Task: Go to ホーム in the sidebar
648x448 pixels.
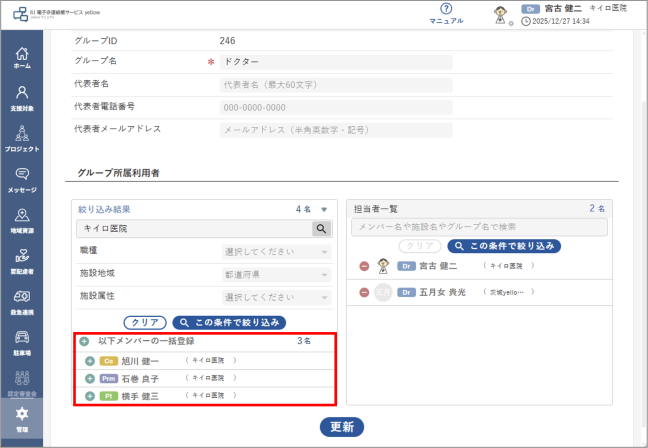Action: tap(22, 58)
